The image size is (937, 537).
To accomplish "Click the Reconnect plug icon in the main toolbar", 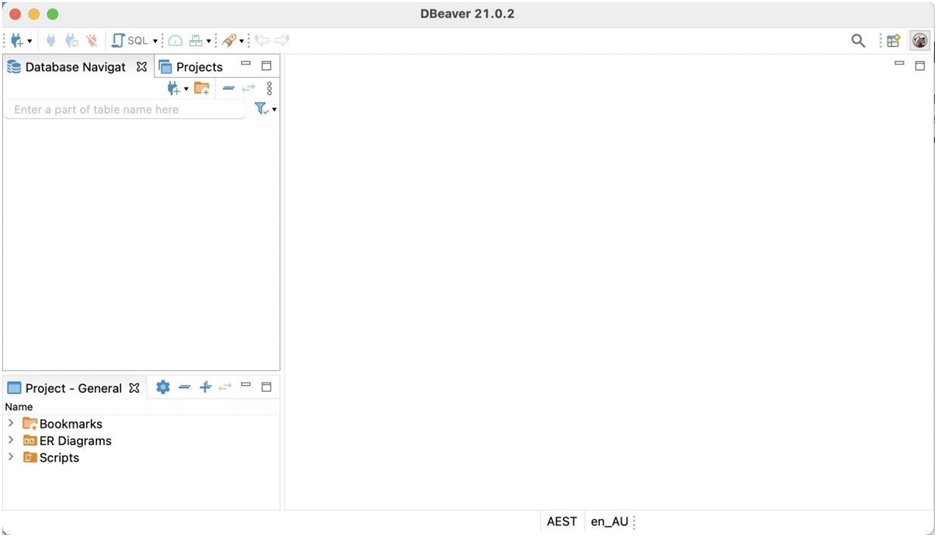I will [72, 41].
